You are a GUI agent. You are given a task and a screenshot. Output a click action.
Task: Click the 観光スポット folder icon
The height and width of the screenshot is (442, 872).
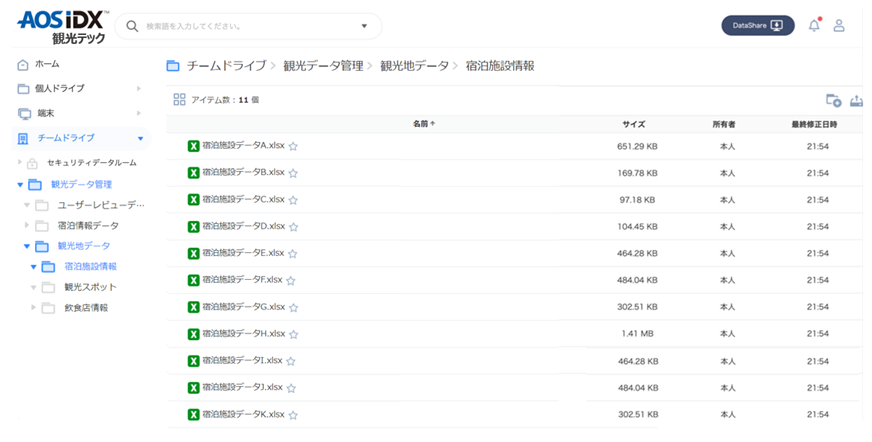(x=48, y=288)
